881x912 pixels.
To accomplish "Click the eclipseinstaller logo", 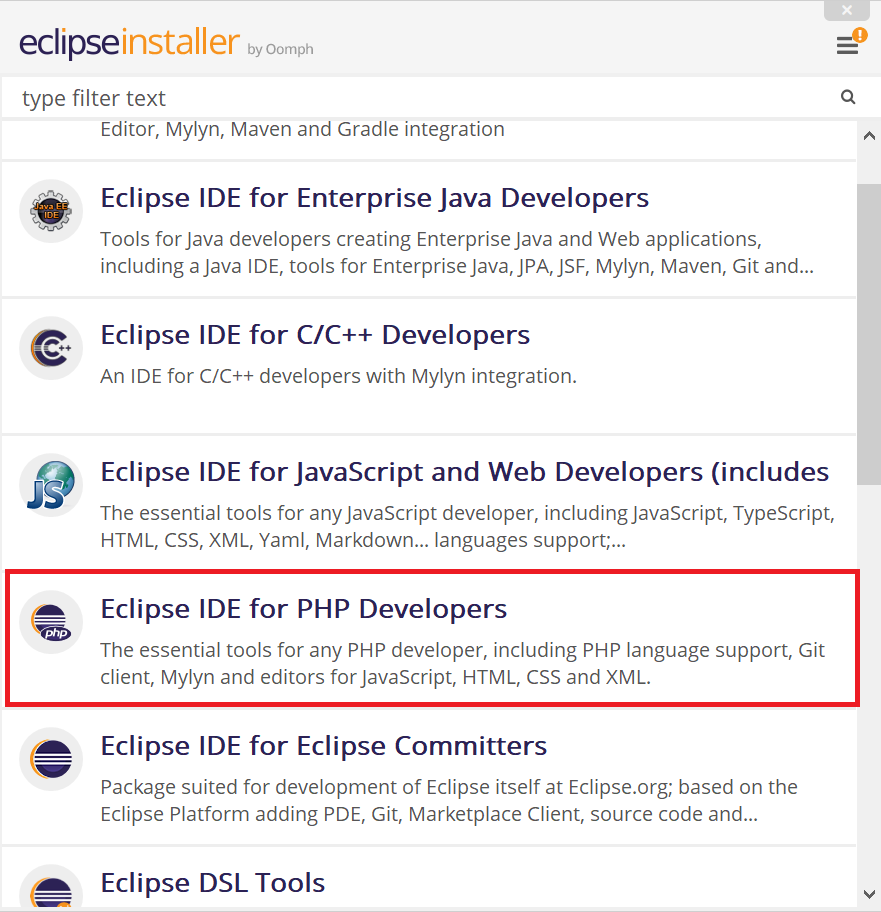I will coord(128,44).
